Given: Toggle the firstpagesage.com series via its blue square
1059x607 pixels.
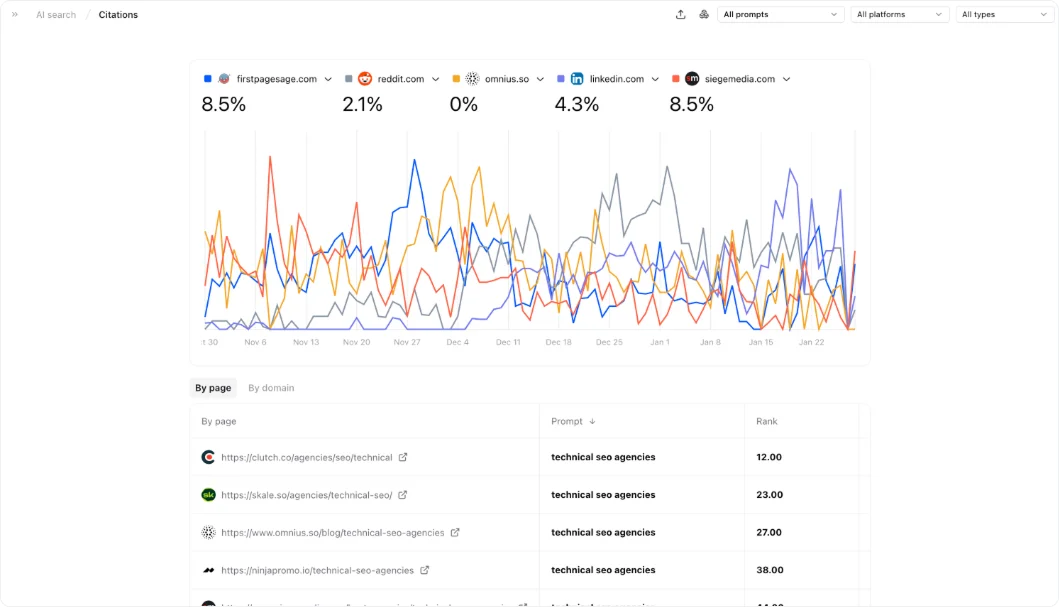Looking at the screenshot, I should pyautogui.click(x=208, y=78).
